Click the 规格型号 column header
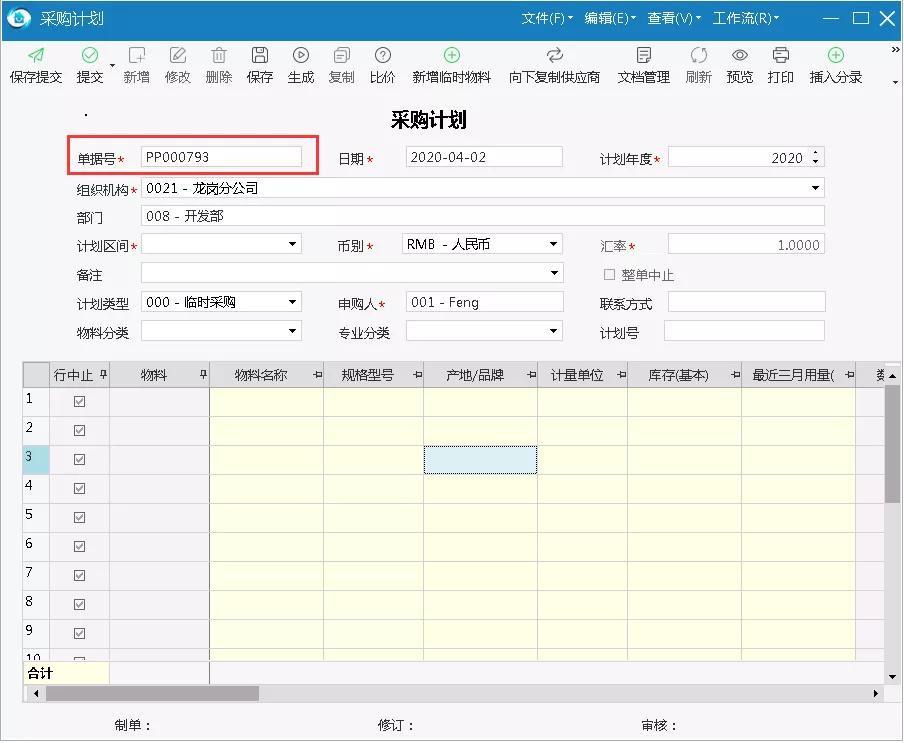 coord(374,375)
